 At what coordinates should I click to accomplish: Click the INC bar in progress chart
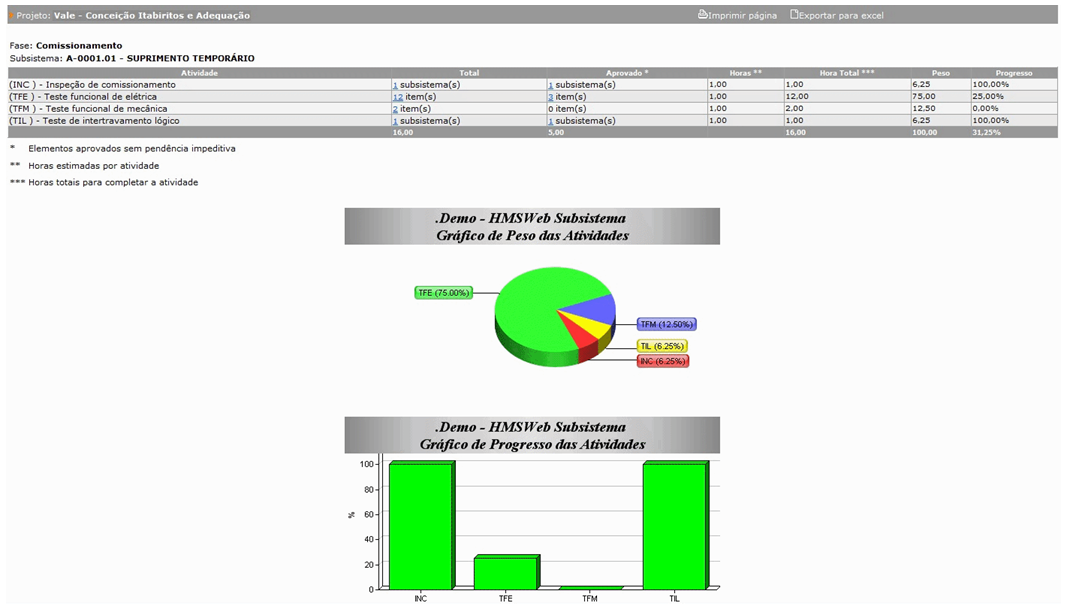420,526
